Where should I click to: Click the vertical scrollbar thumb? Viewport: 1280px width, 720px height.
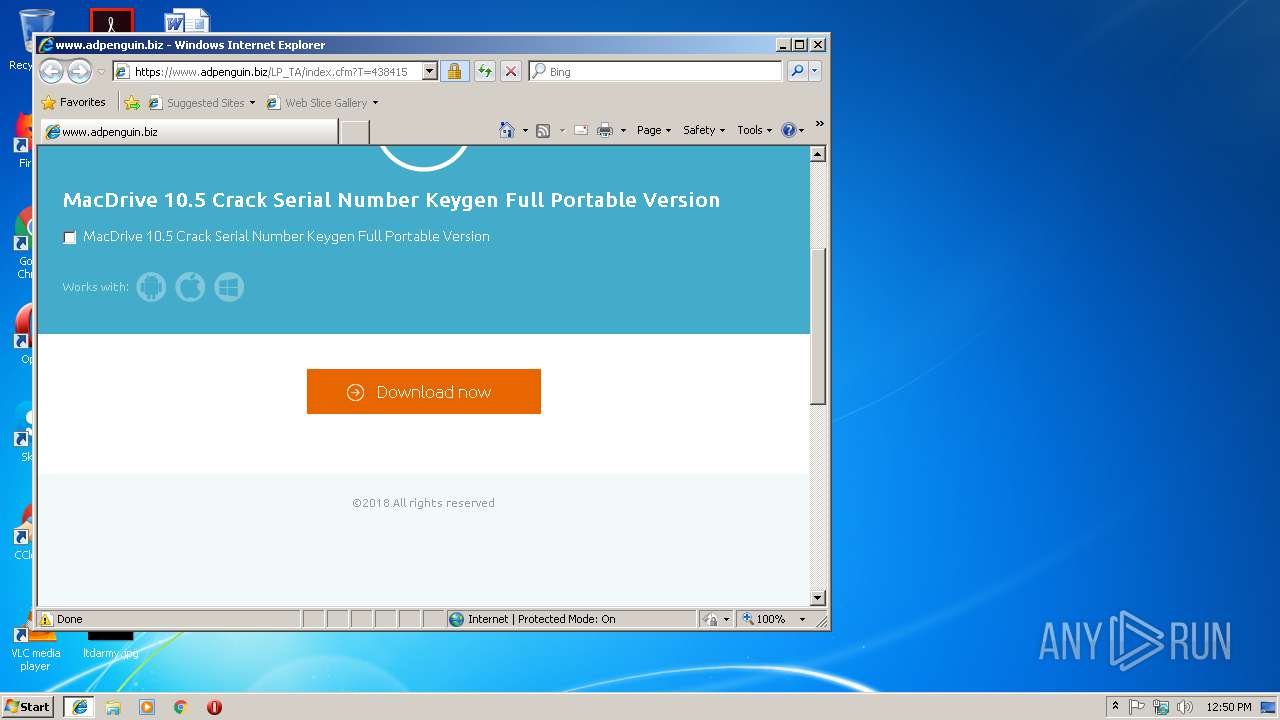click(818, 326)
